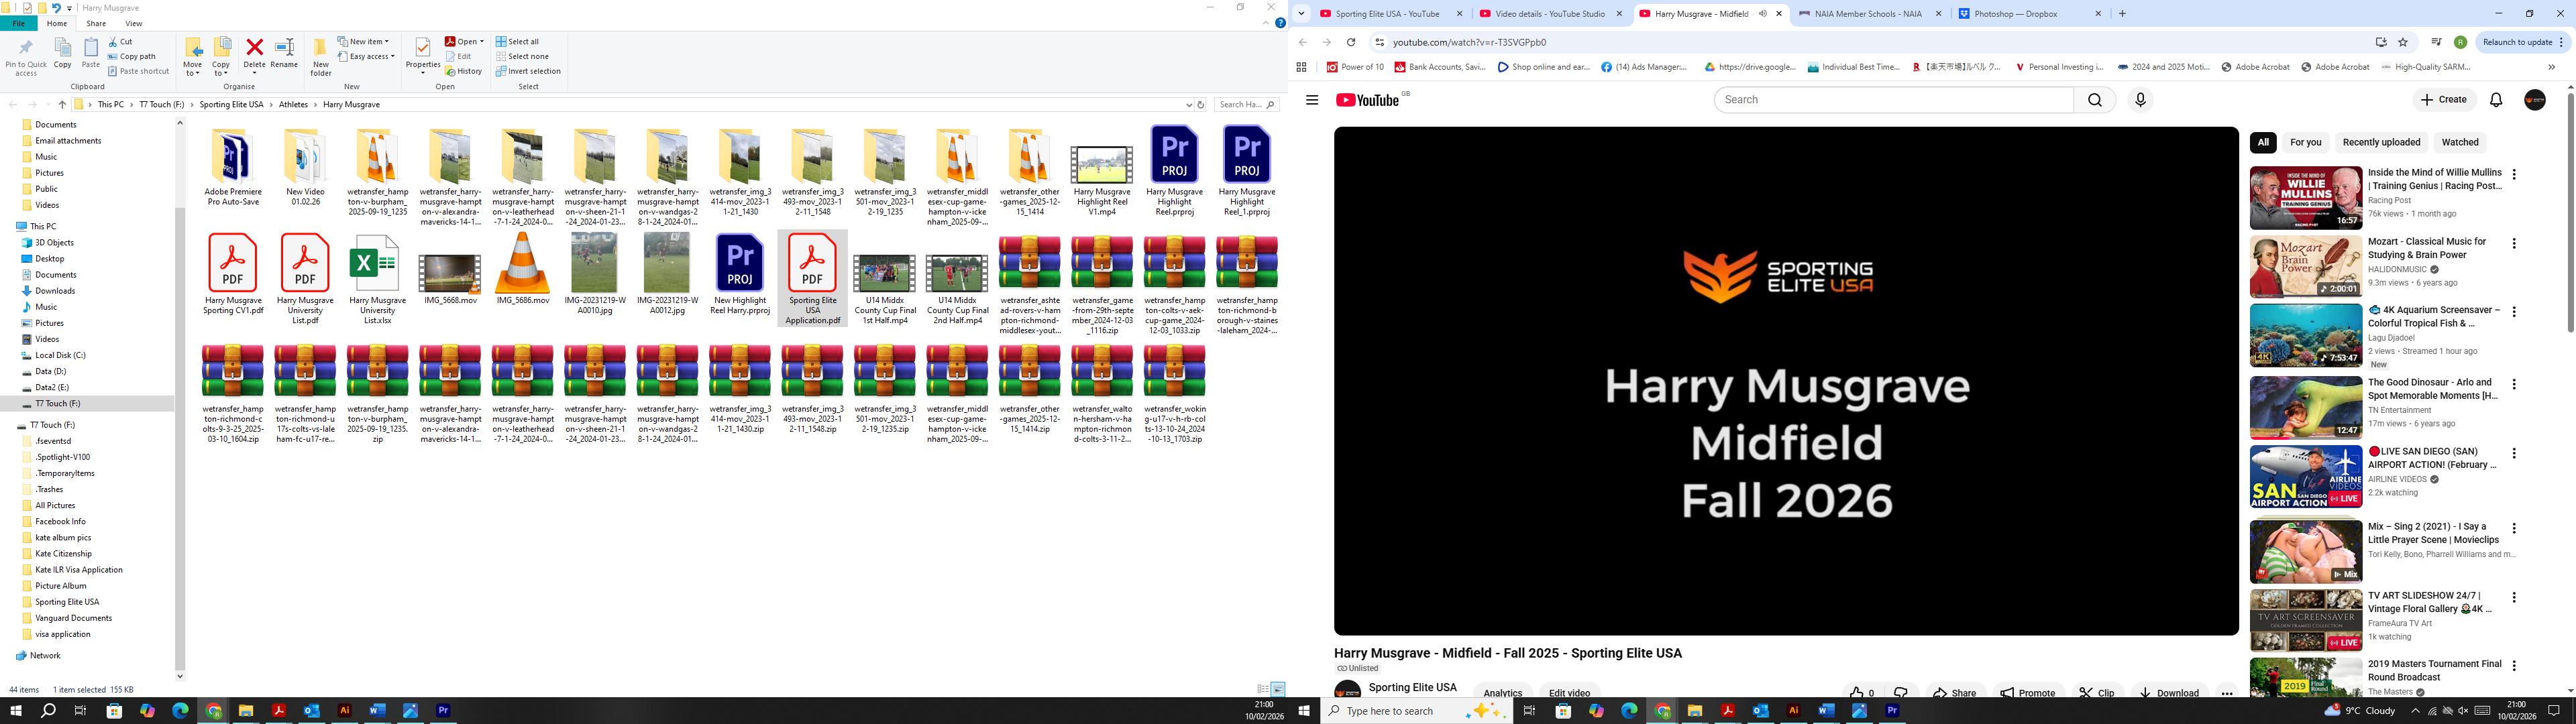
Task: Click the YouTube voice search microphone
Action: pyautogui.click(x=2140, y=100)
